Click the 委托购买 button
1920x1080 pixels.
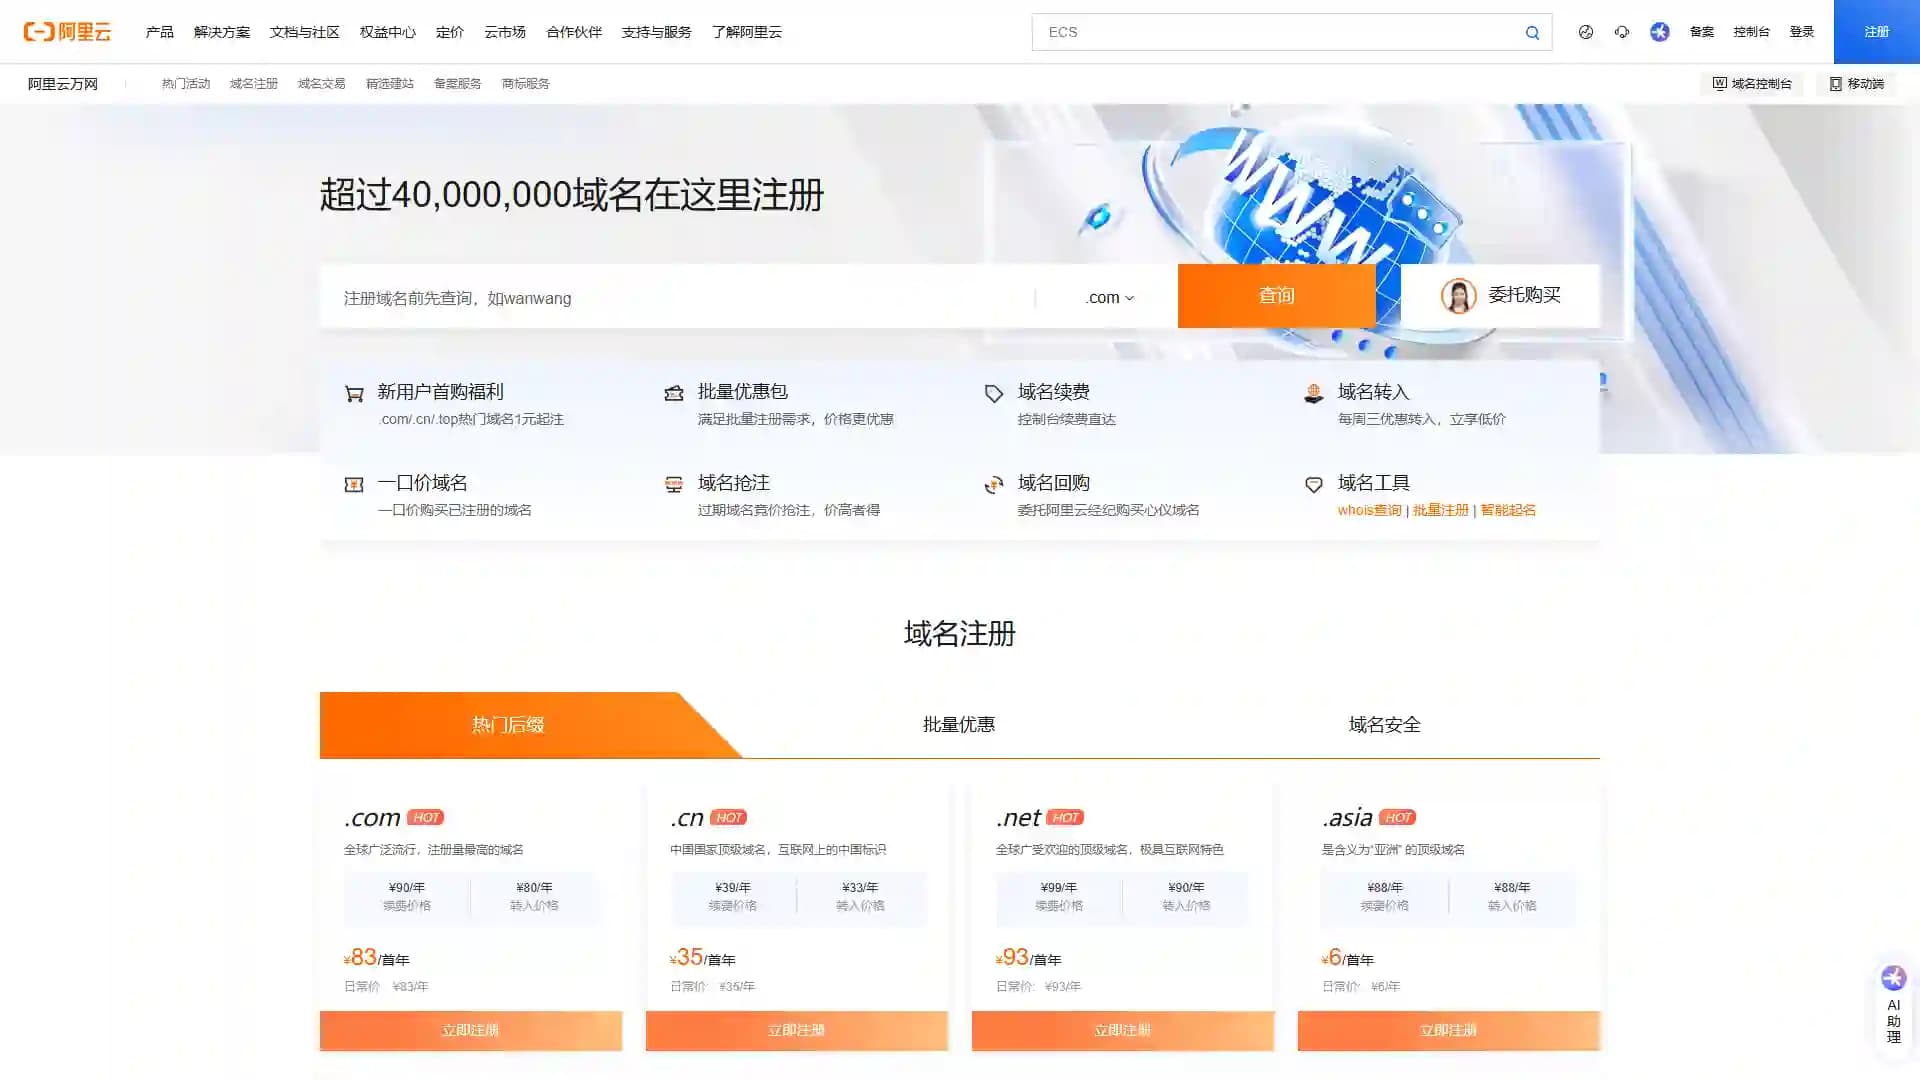coord(1500,296)
